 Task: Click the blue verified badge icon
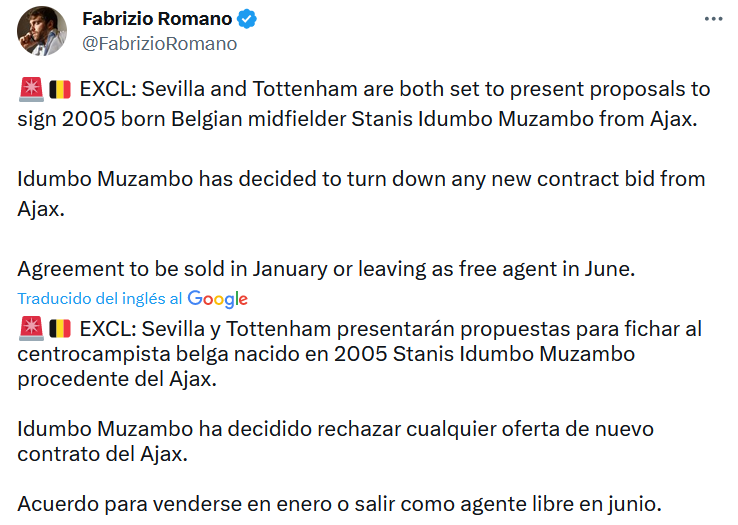click(x=247, y=19)
